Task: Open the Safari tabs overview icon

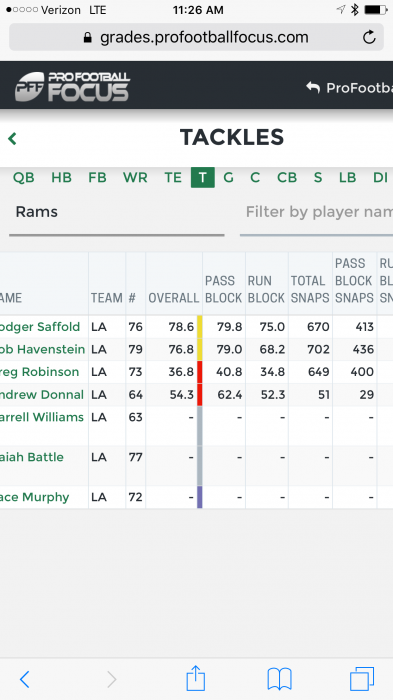Action: coord(362,679)
